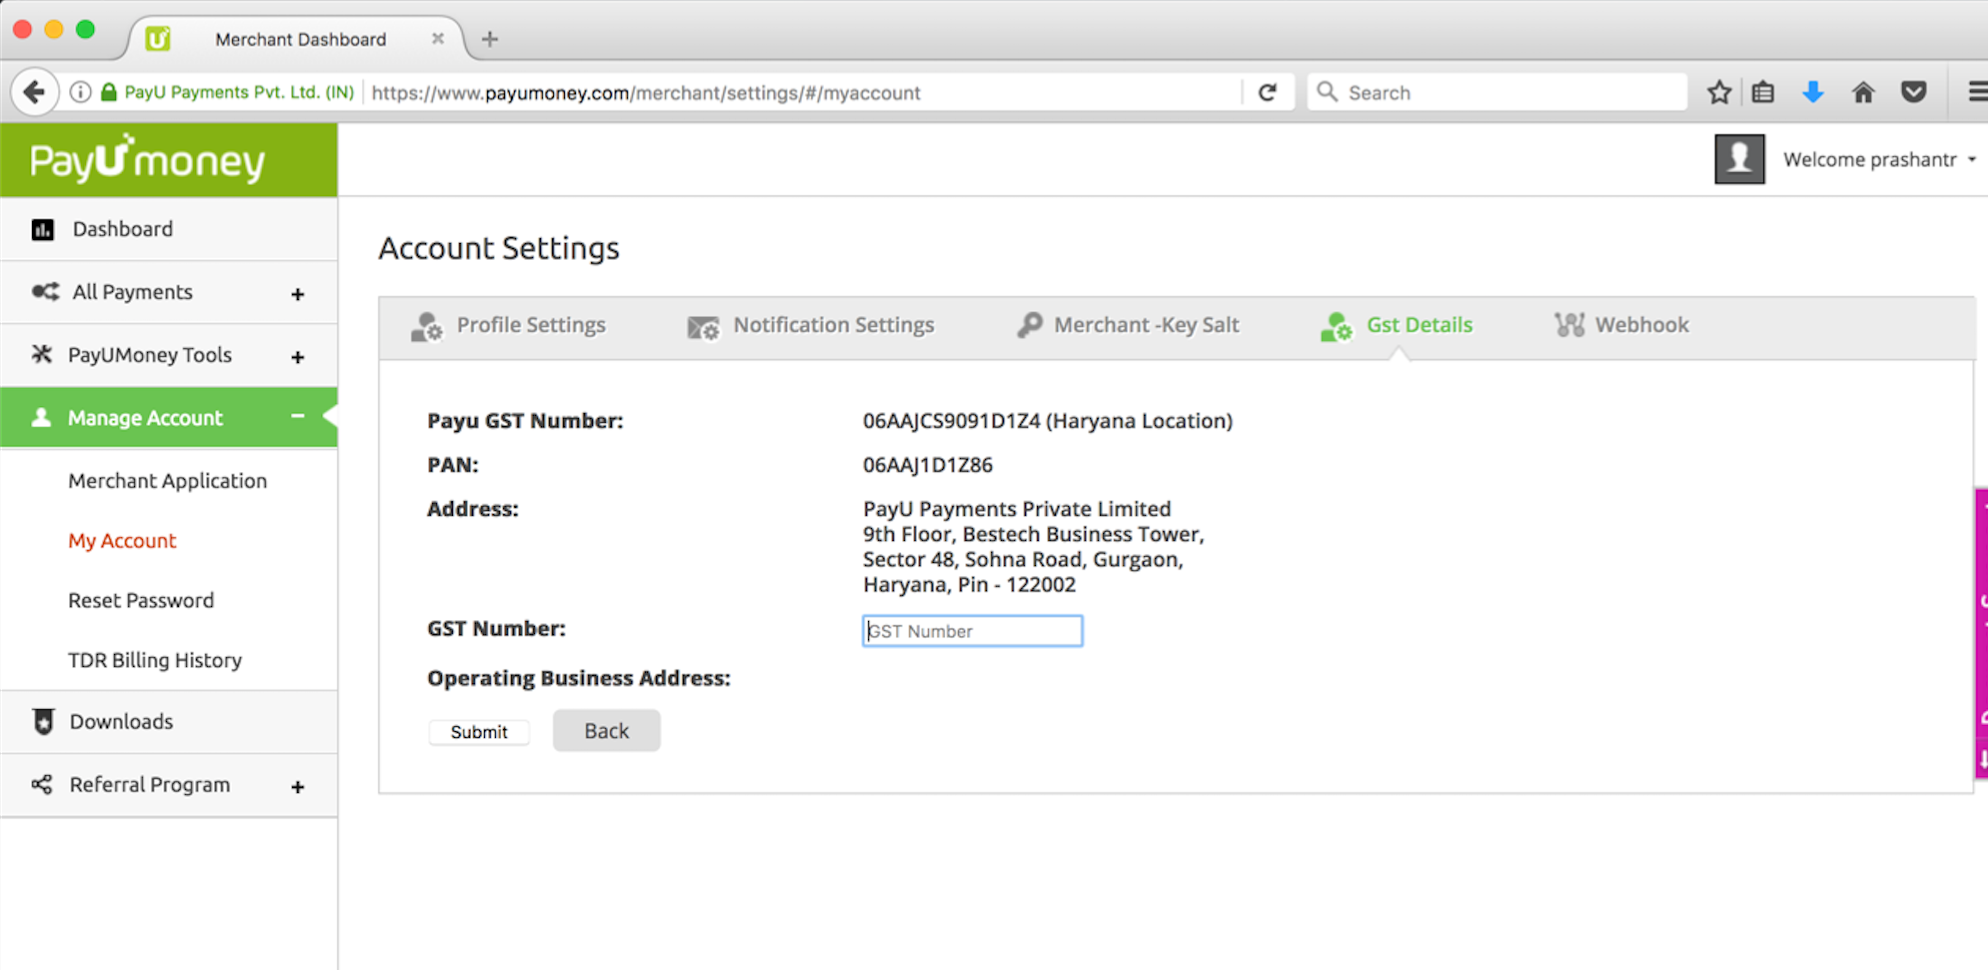Expand PayUMoney Tools with the plus sign
Image resolution: width=1988 pixels, height=970 pixels.
(x=297, y=357)
